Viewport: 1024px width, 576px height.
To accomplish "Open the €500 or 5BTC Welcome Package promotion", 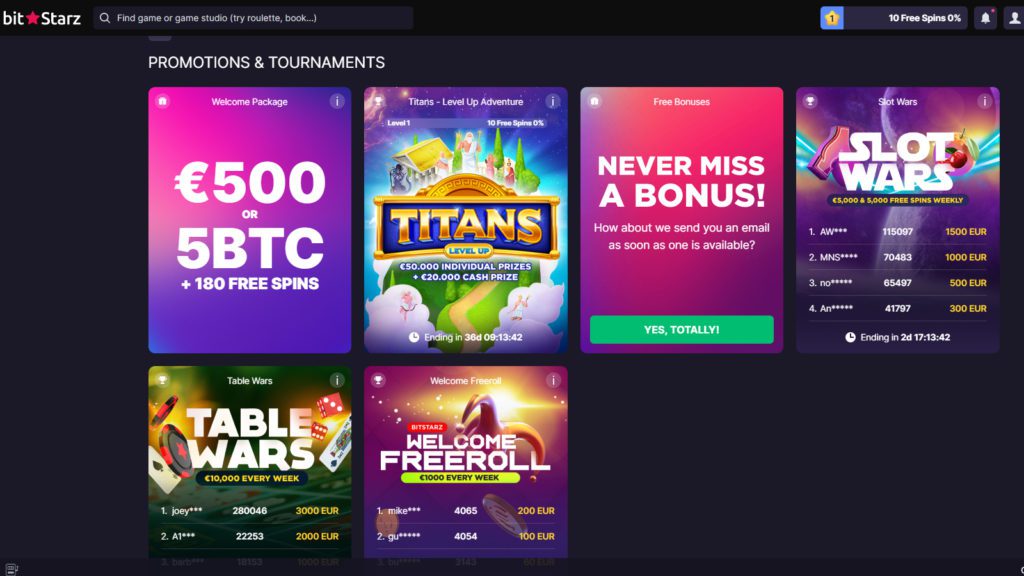I will pyautogui.click(x=249, y=220).
